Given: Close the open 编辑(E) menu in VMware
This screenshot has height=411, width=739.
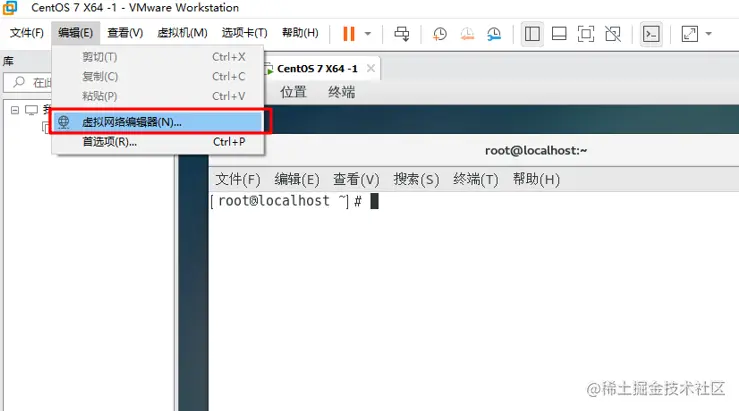Looking at the screenshot, I should (75, 33).
